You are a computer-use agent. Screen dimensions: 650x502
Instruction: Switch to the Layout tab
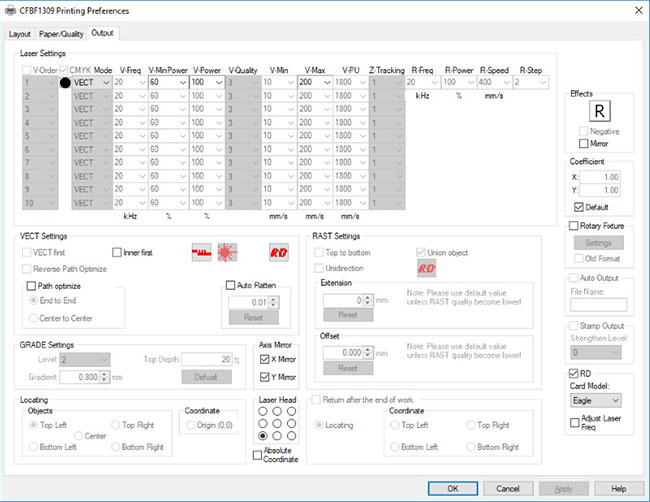click(x=19, y=34)
